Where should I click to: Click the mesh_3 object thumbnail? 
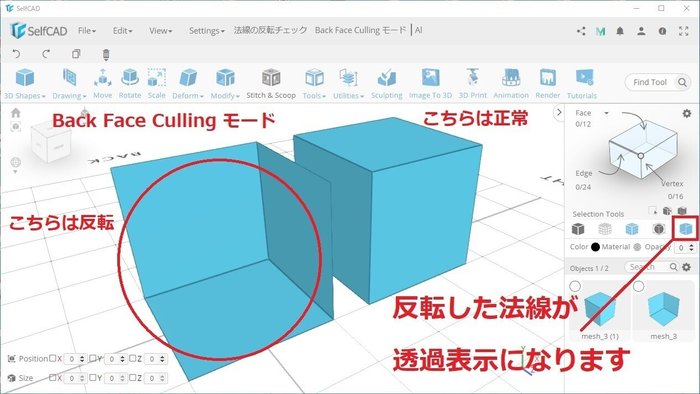point(664,308)
